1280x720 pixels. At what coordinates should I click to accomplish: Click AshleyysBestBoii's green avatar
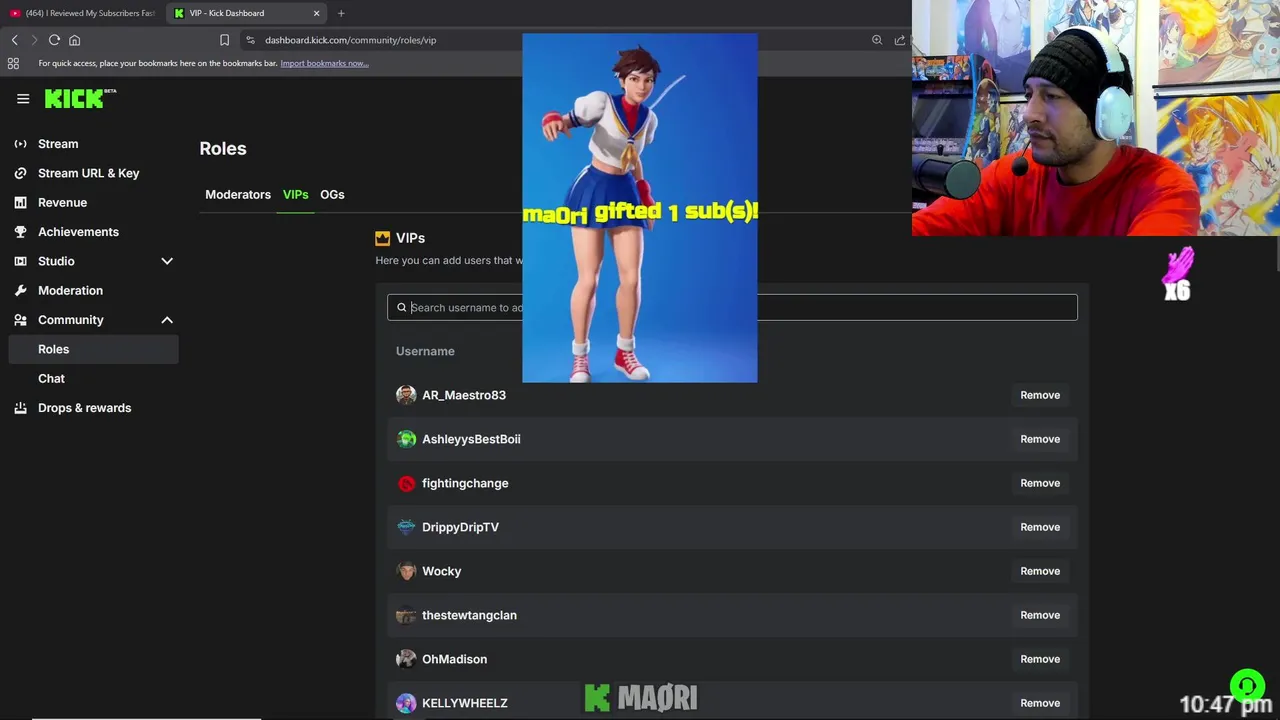406,439
